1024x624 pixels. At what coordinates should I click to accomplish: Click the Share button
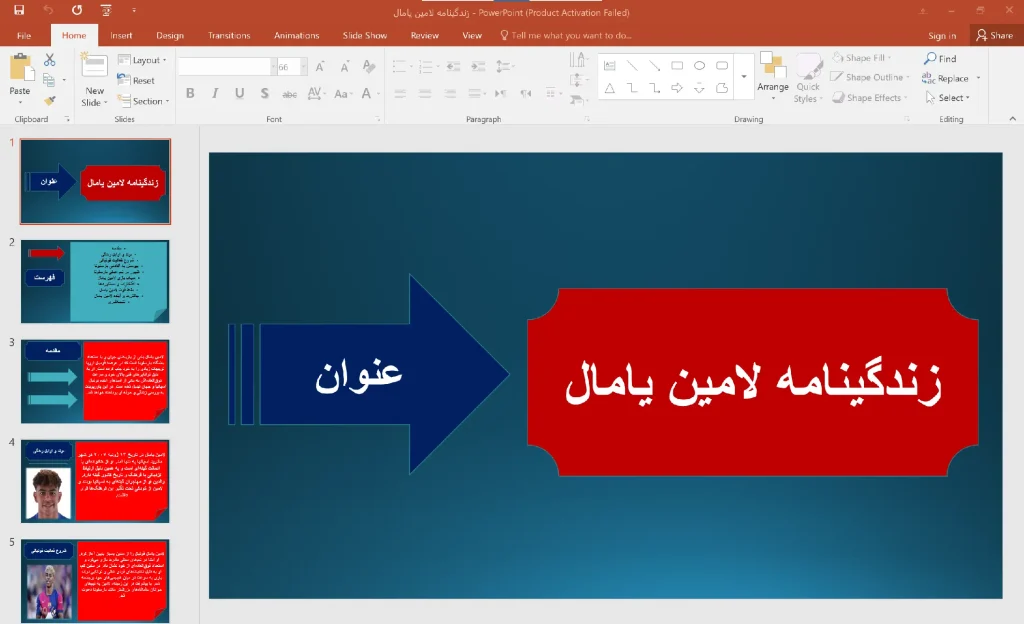click(995, 35)
